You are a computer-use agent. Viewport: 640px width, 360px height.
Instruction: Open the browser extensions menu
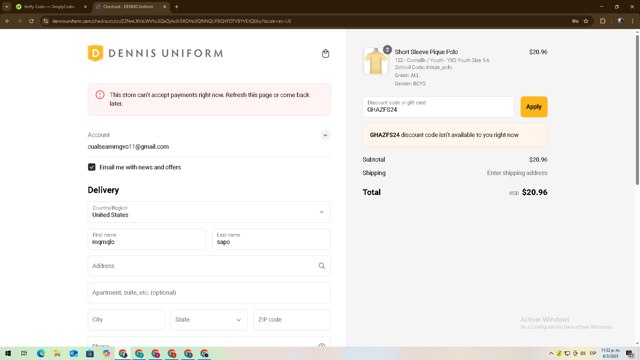602,21
